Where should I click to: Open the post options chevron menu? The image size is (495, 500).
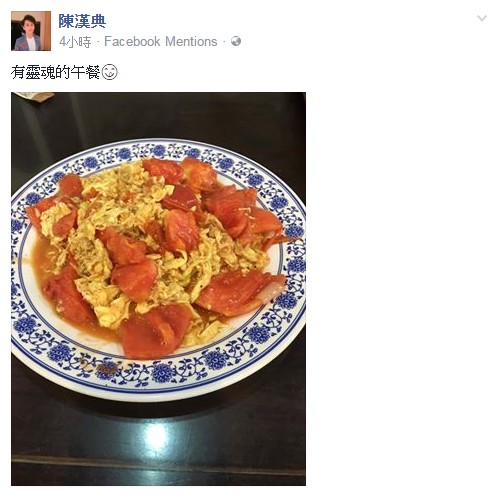[x=482, y=18]
